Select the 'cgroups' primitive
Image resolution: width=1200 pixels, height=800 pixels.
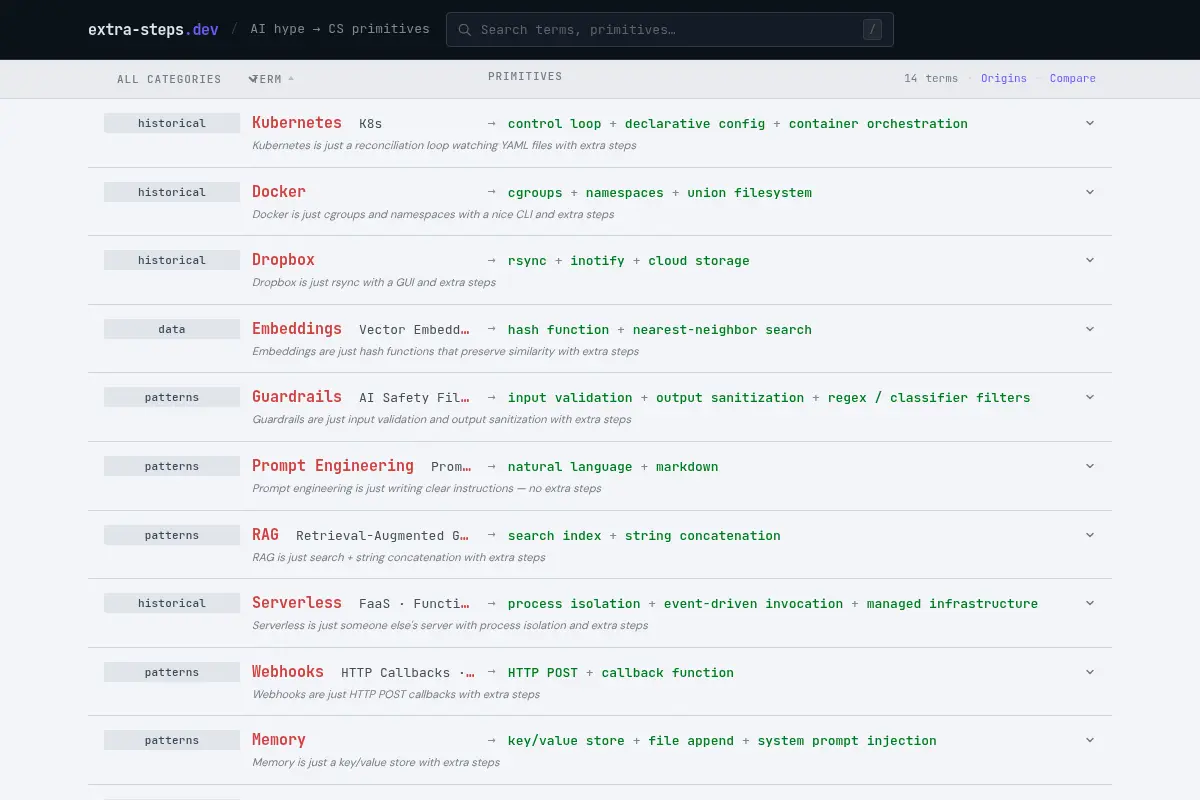(535, 193)
